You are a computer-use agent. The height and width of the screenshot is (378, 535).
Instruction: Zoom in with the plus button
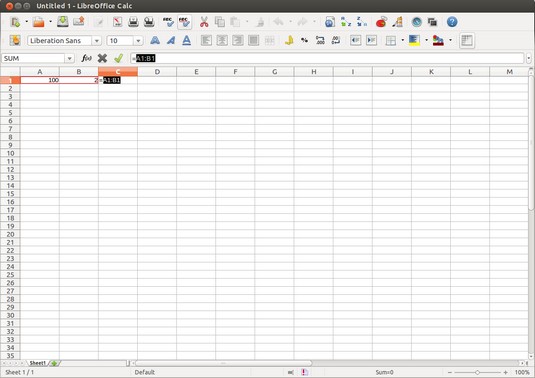(505, 373)
